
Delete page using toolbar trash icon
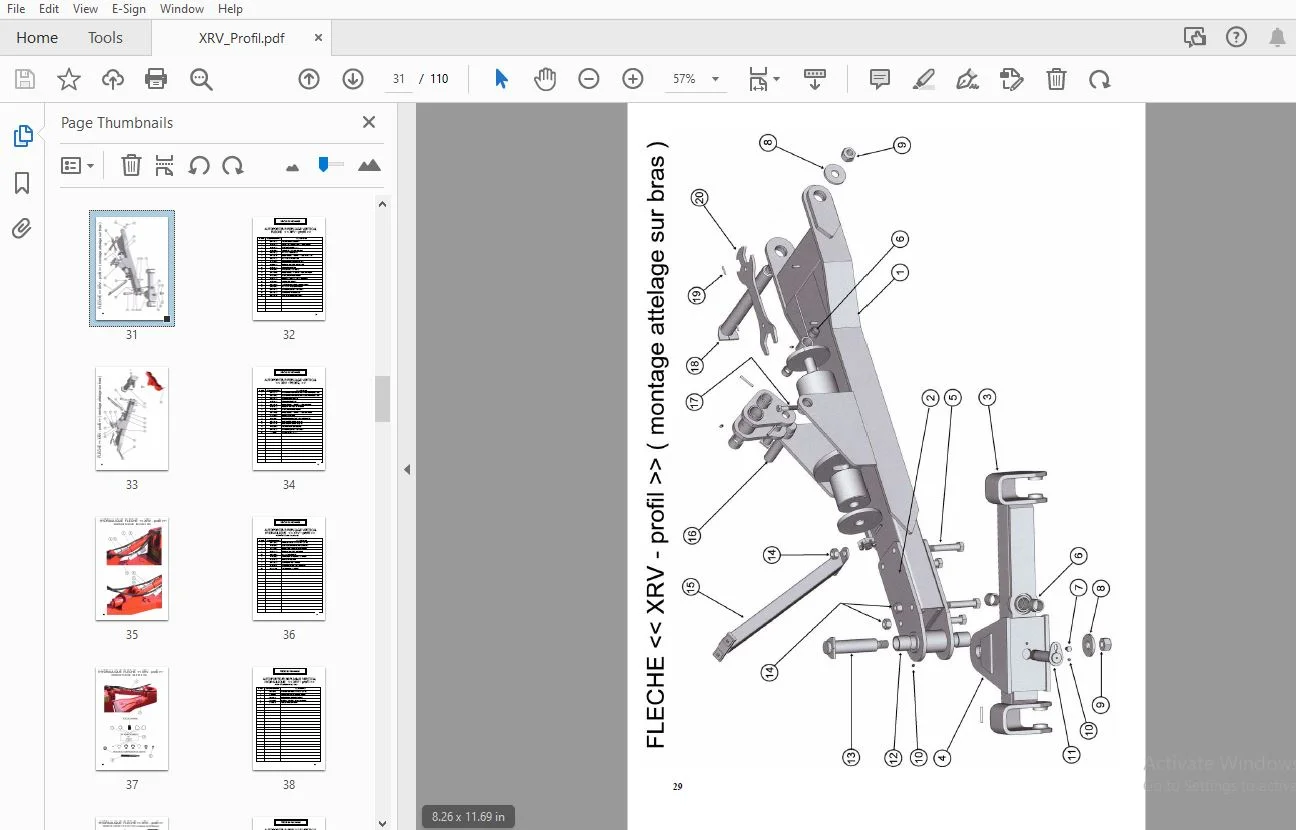(x=1056, y=80)
